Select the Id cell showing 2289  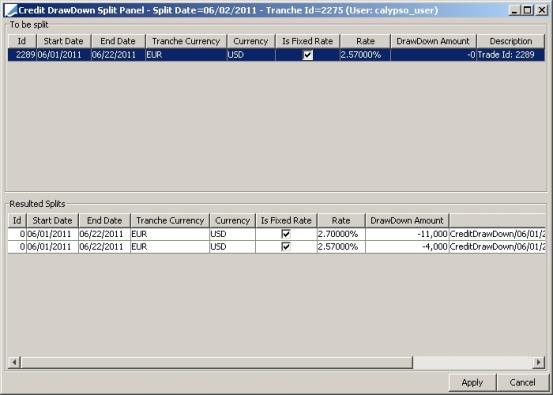22,55
